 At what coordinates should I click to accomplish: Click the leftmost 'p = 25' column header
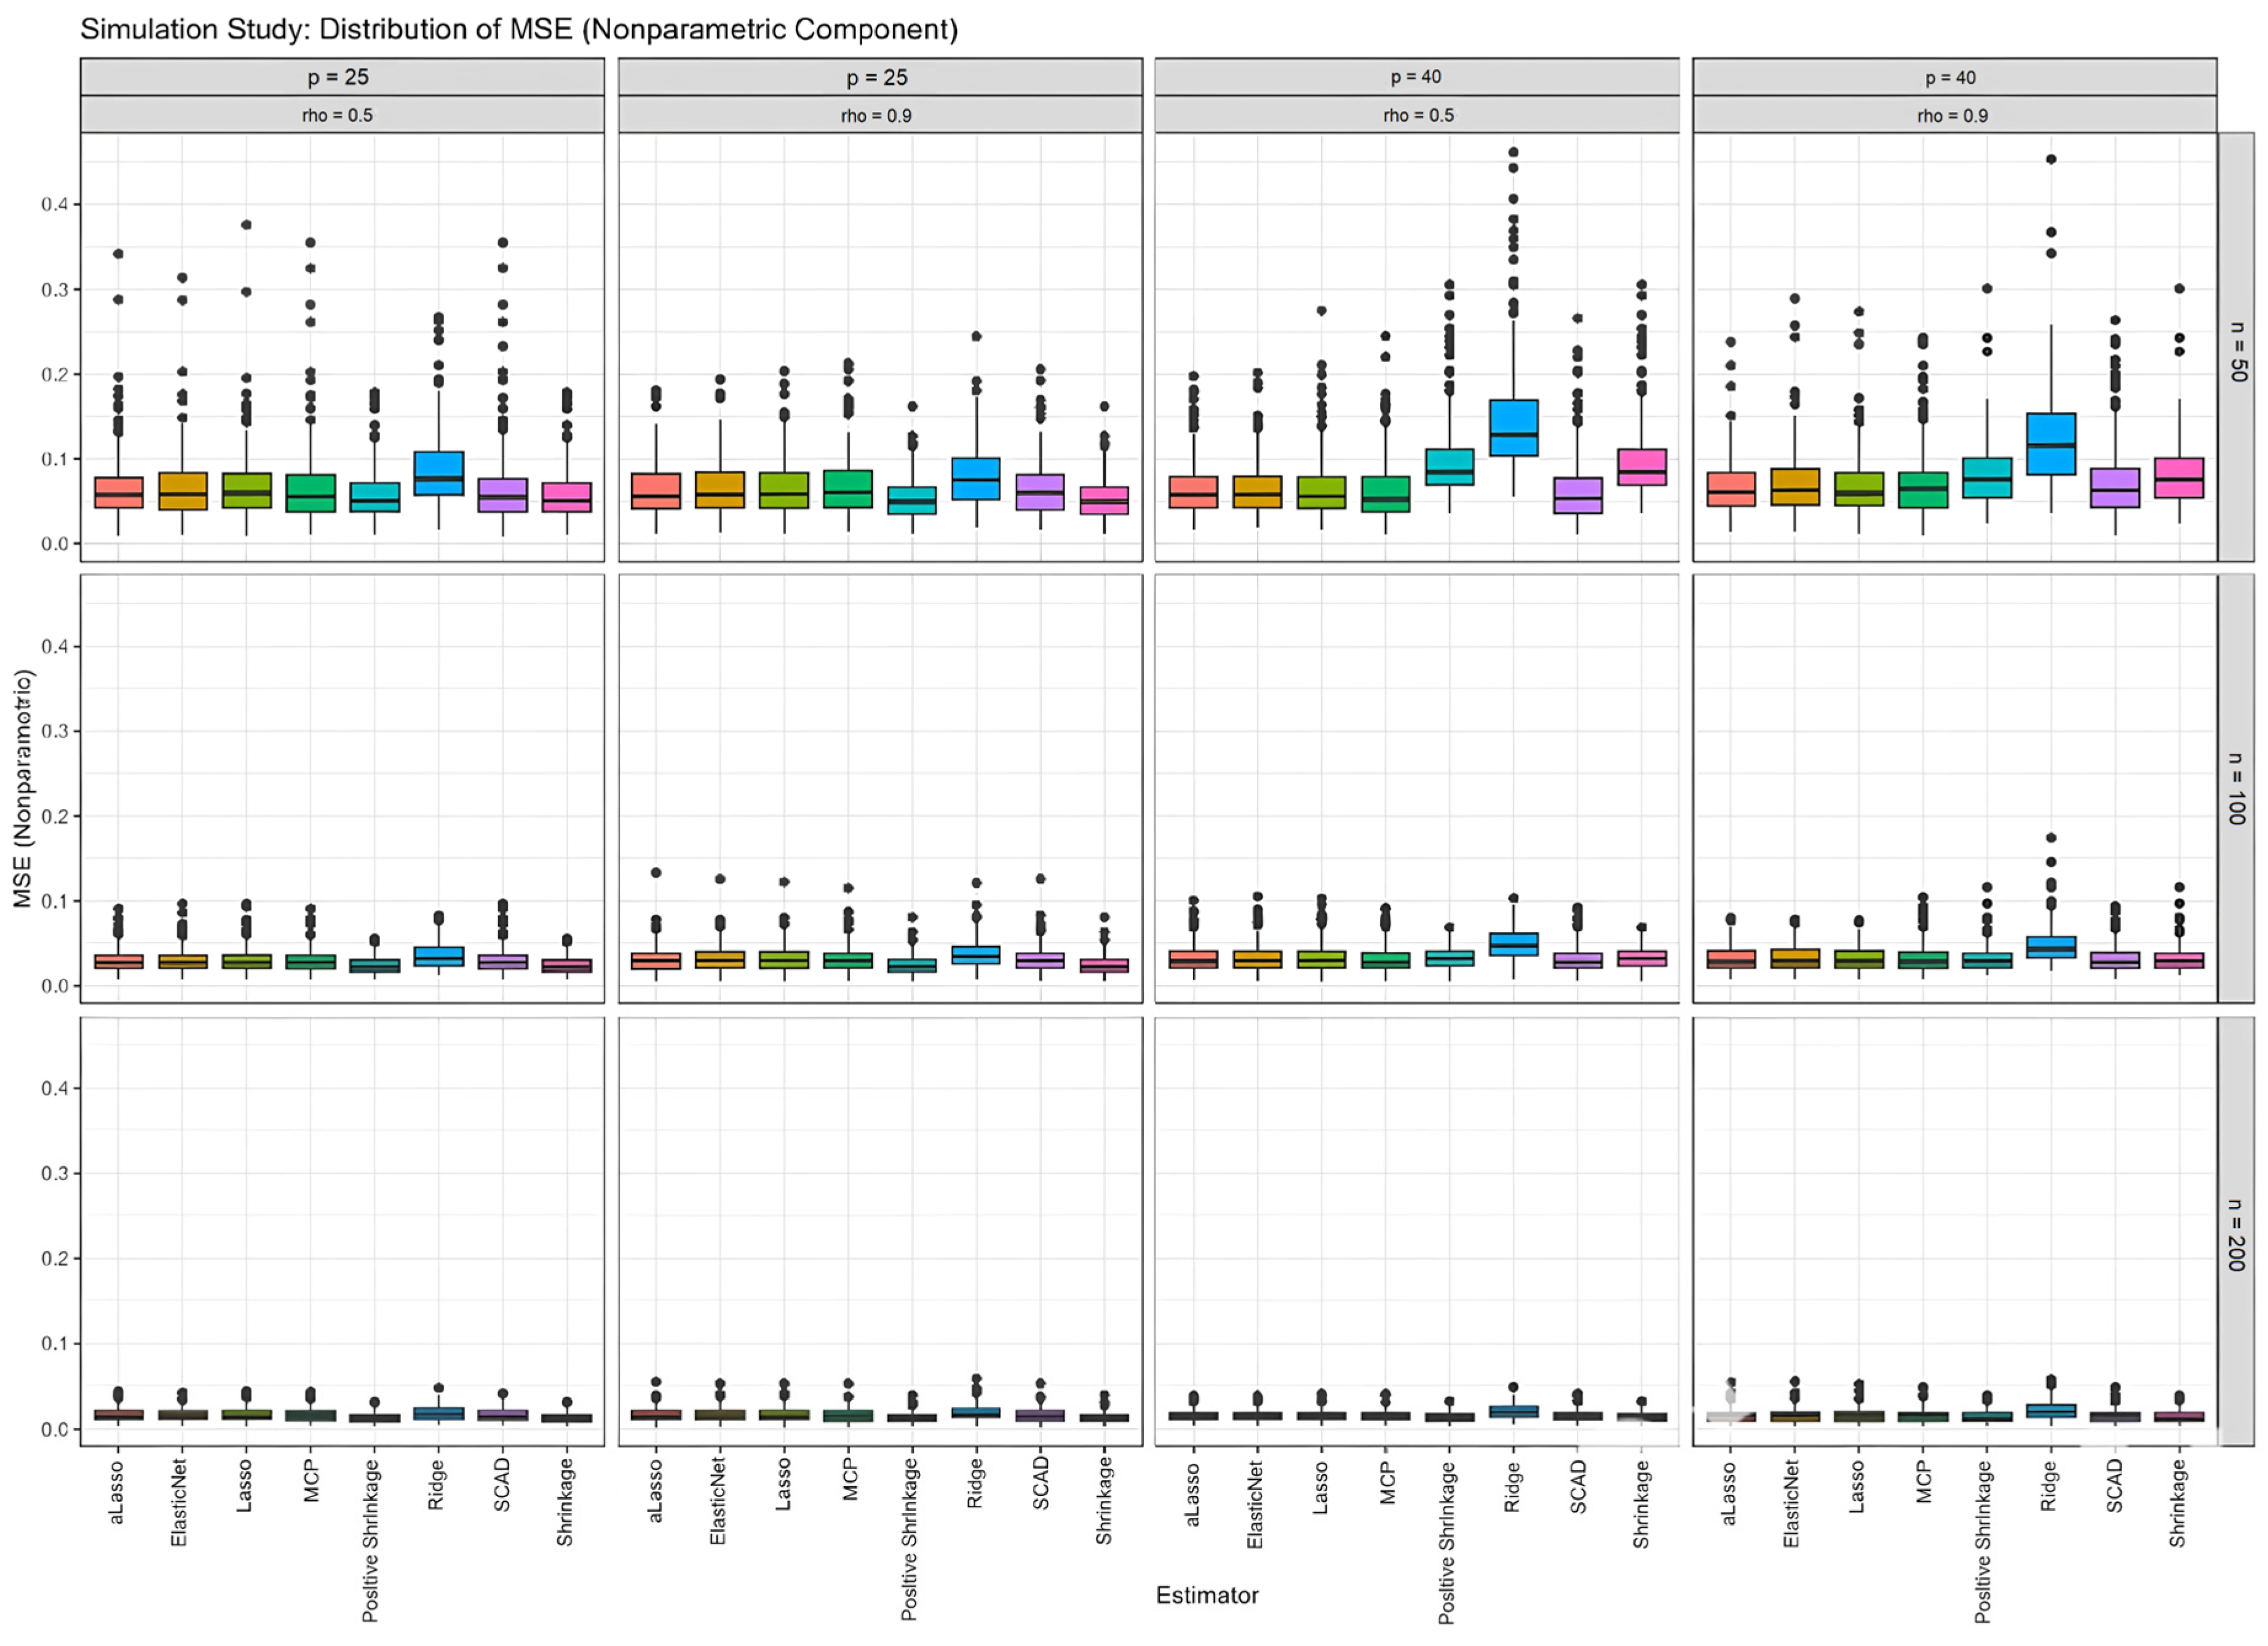click(338, 77)
